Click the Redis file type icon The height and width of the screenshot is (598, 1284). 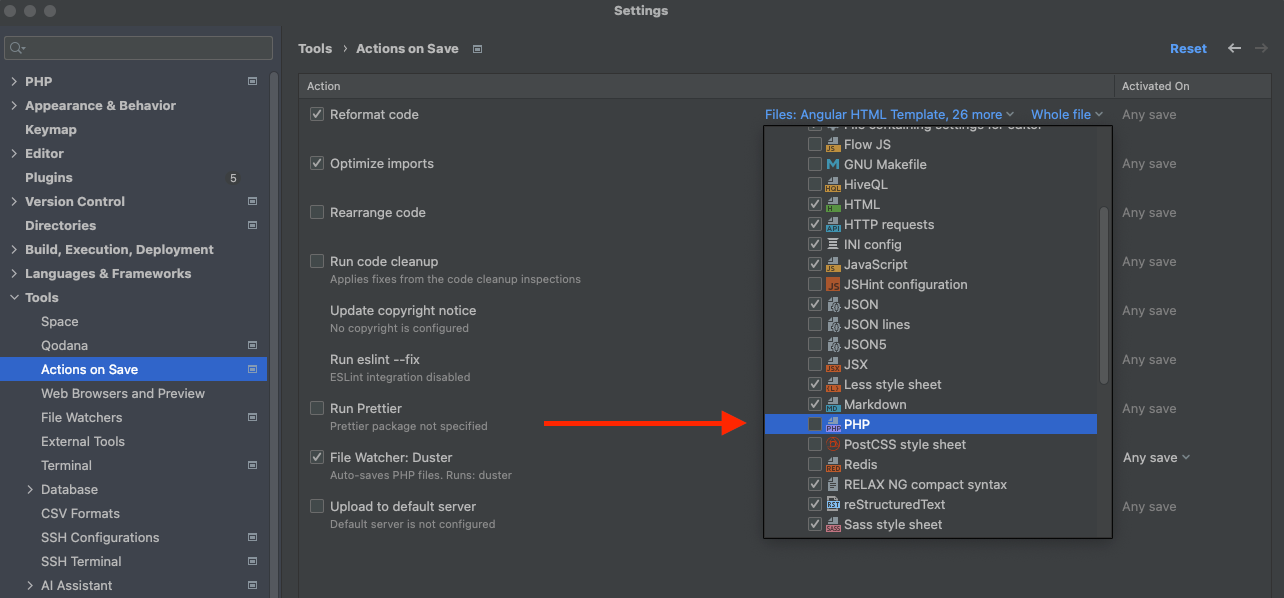(833, 465)
